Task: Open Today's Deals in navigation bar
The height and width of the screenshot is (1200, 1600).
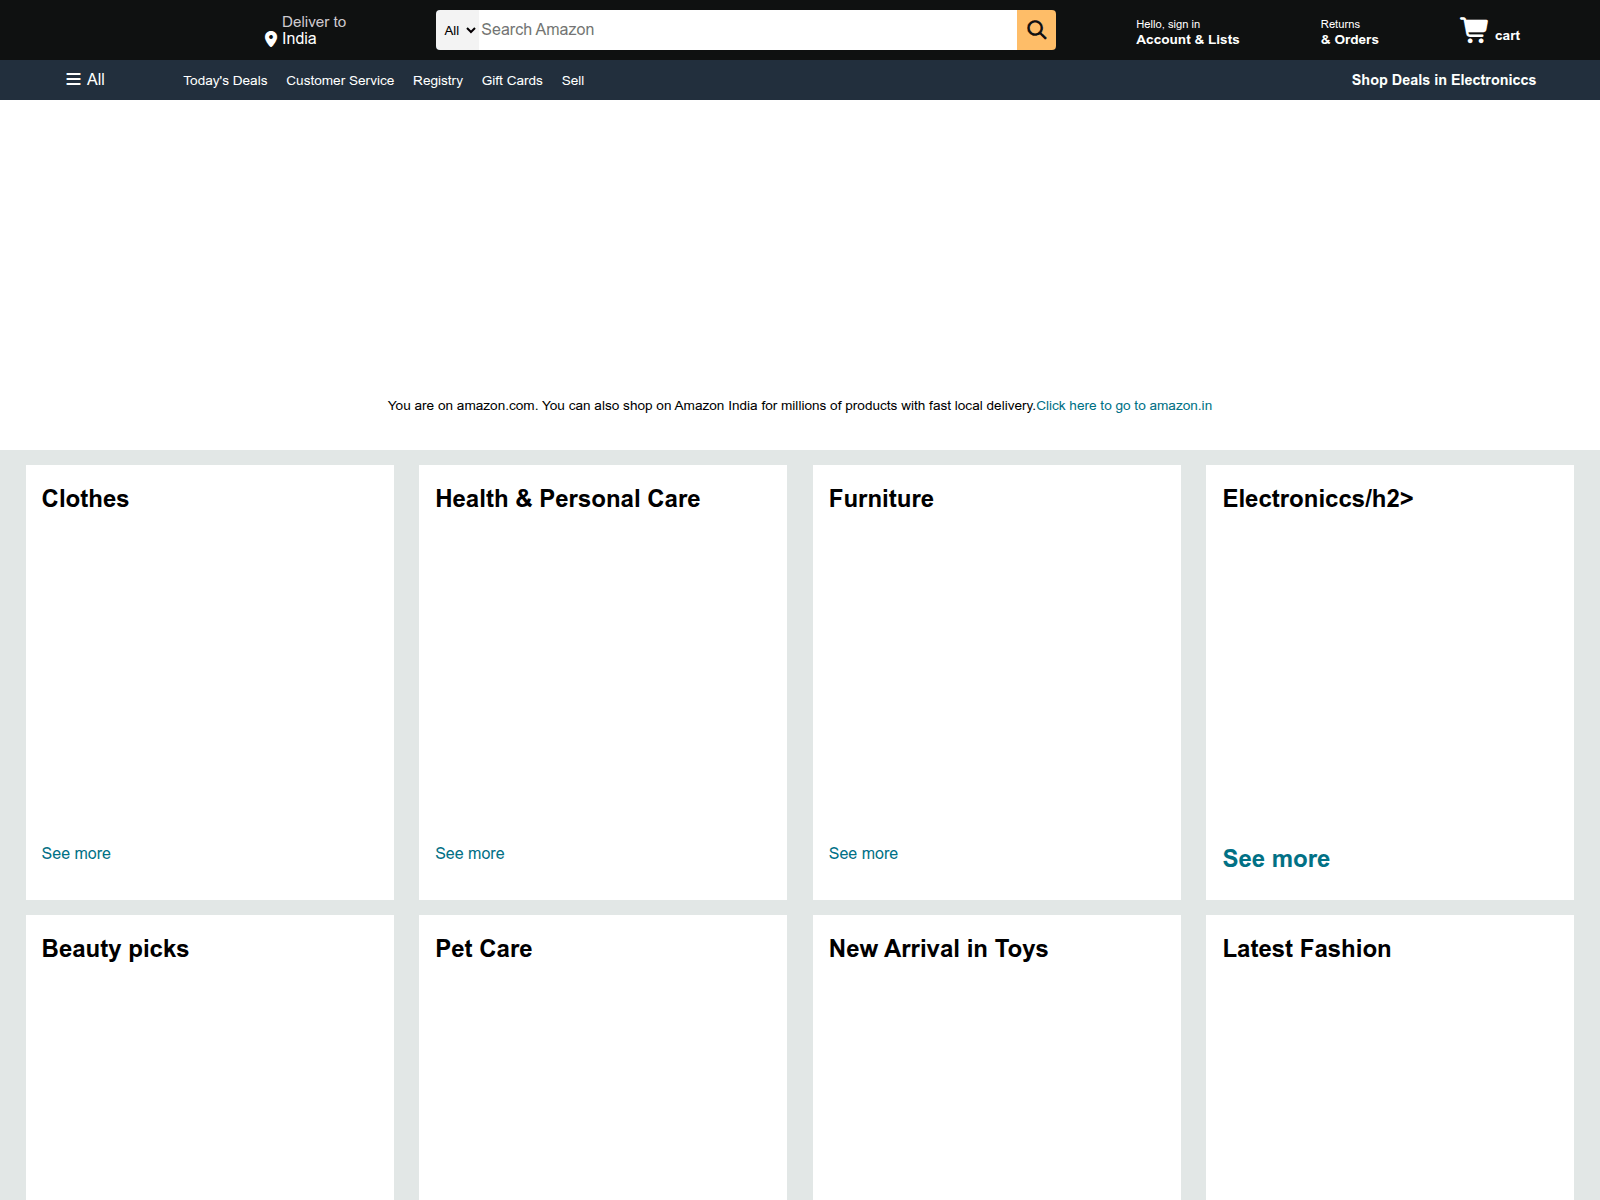Action: [225, 81]
